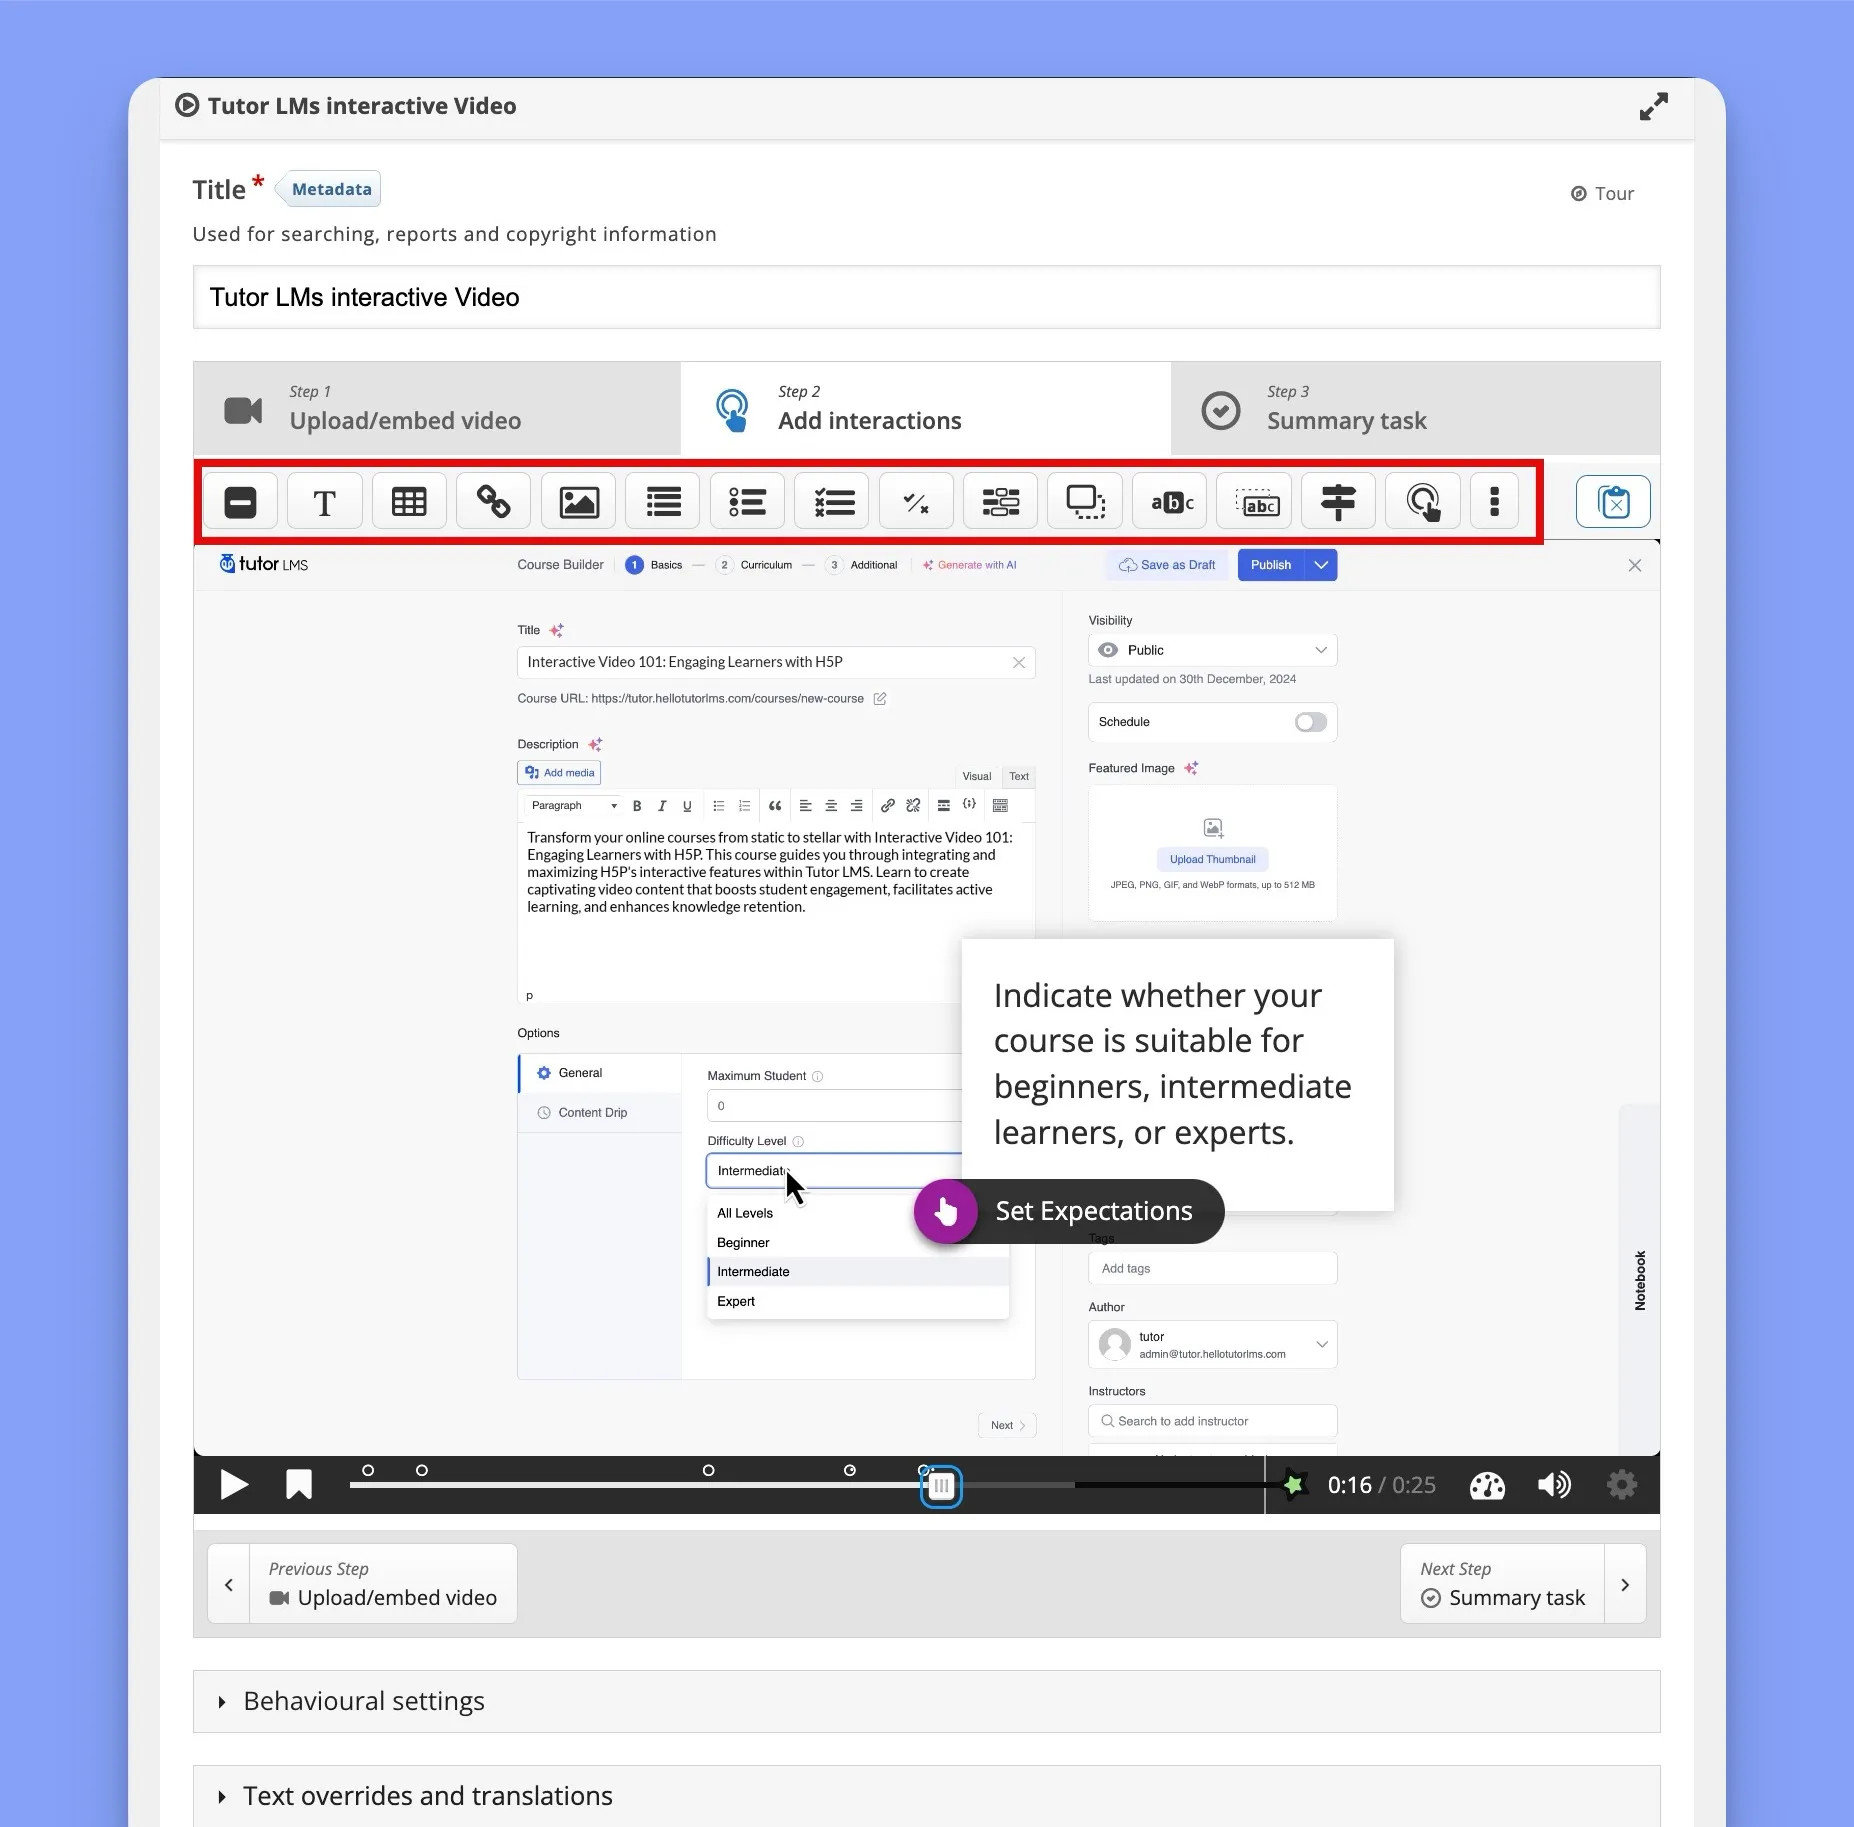Open the Metadata dialog
1854x1827 pixels.
tap(329, 189)
